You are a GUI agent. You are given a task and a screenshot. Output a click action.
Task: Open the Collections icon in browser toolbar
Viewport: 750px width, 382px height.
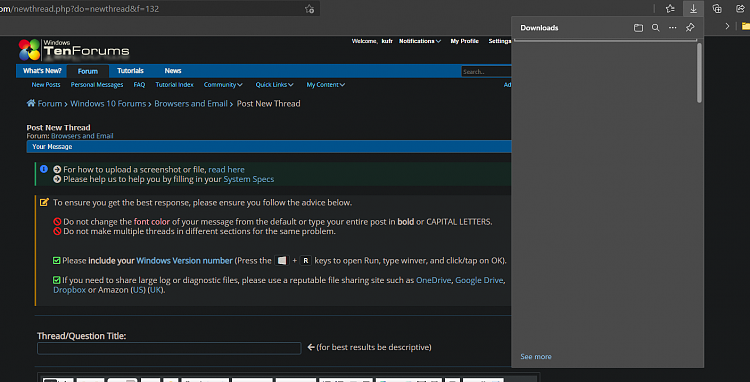717,9
